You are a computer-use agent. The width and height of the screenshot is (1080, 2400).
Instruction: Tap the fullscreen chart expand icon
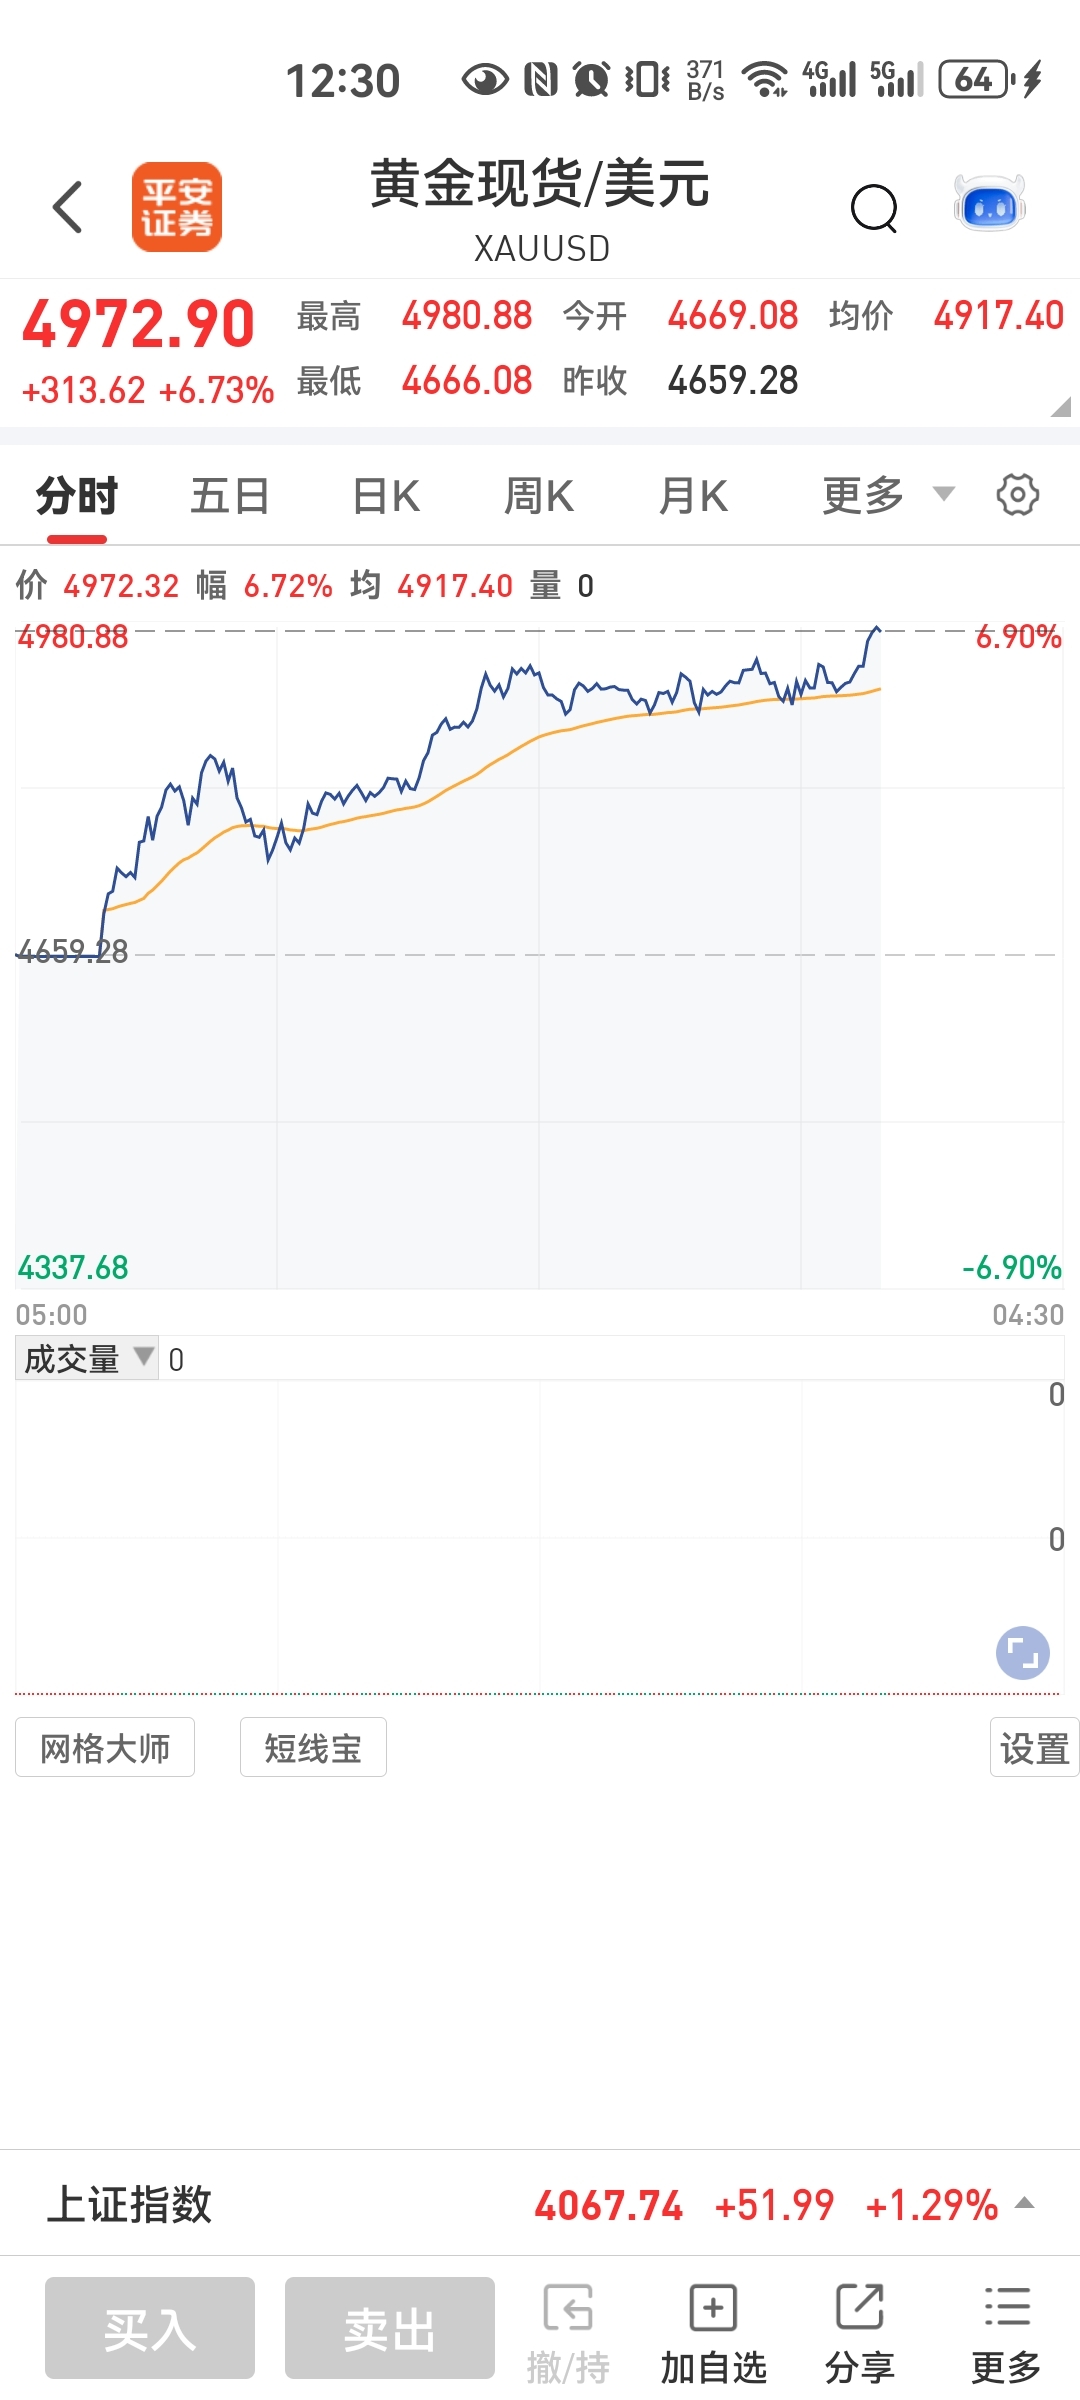click(1022, 1652)
